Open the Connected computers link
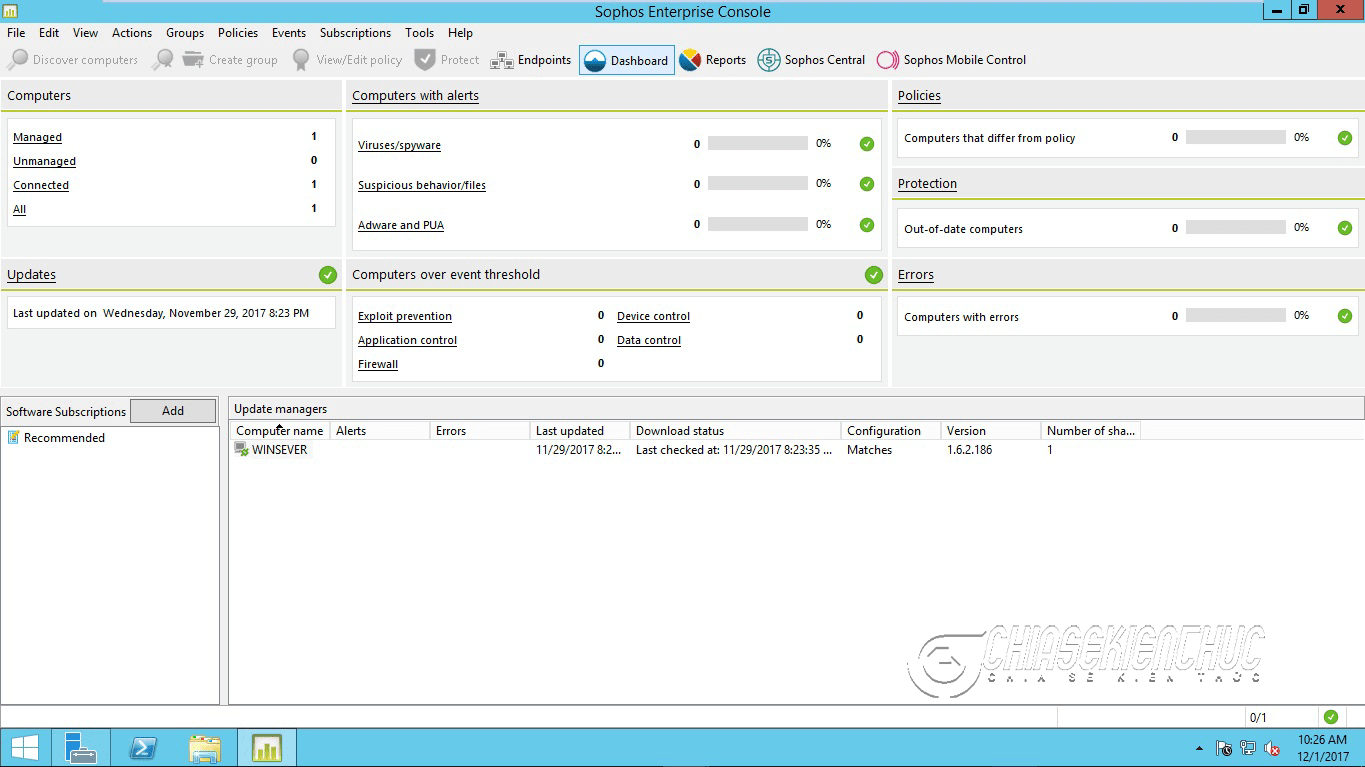 click(41, 185)
